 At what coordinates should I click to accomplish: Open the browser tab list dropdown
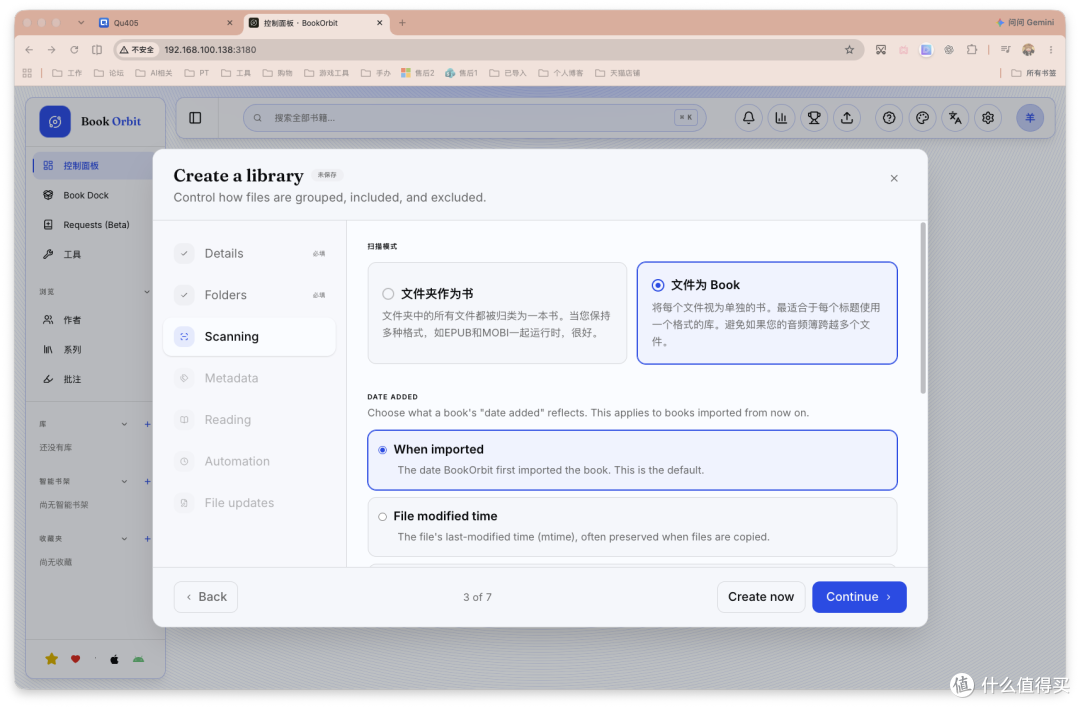[81, 23]
